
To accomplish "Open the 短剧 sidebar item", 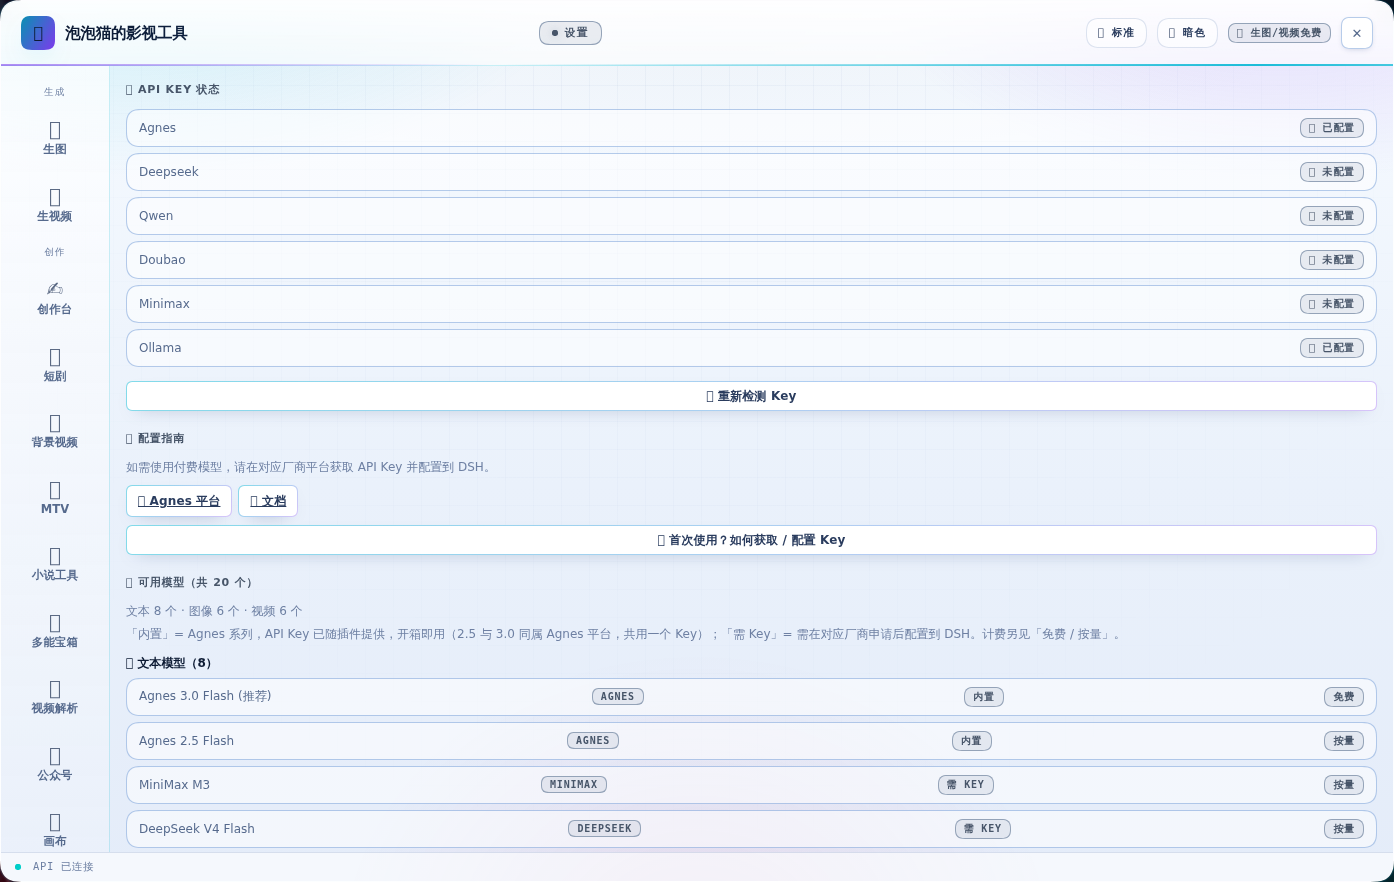I will [x=55, y=365].
